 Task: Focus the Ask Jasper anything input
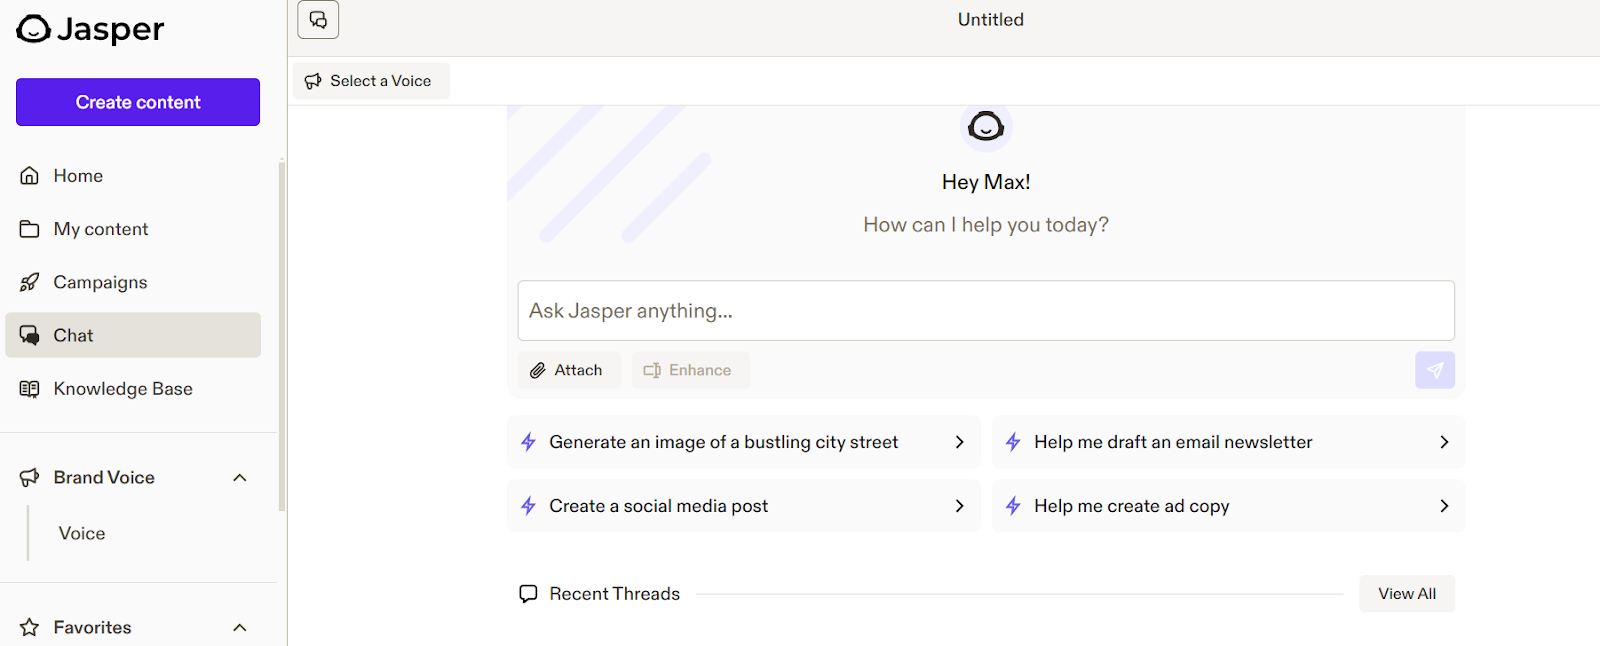point(986,311)
